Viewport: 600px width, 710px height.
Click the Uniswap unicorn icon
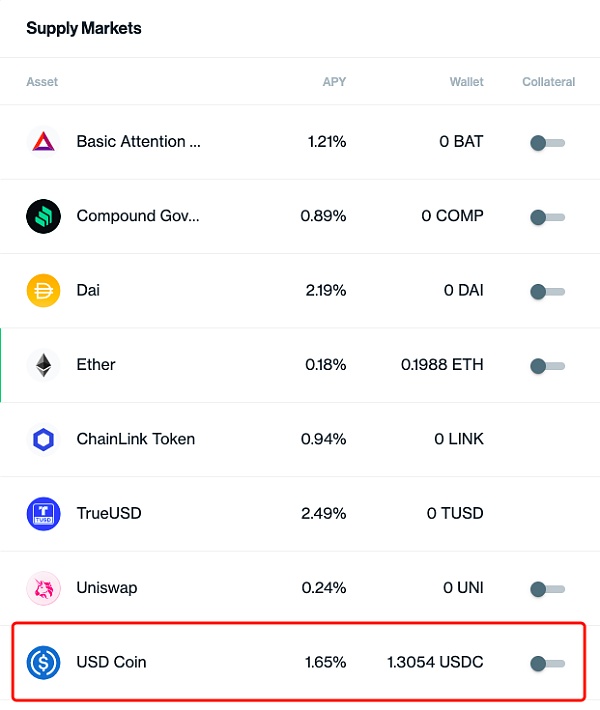[x=43, y=588]
